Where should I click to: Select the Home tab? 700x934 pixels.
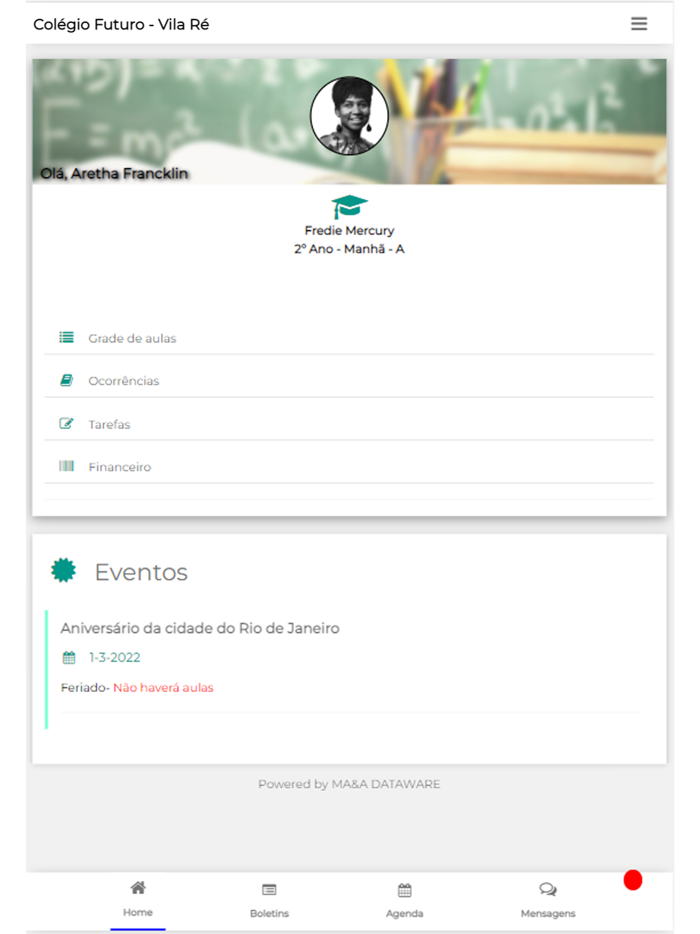pos(138,899)
